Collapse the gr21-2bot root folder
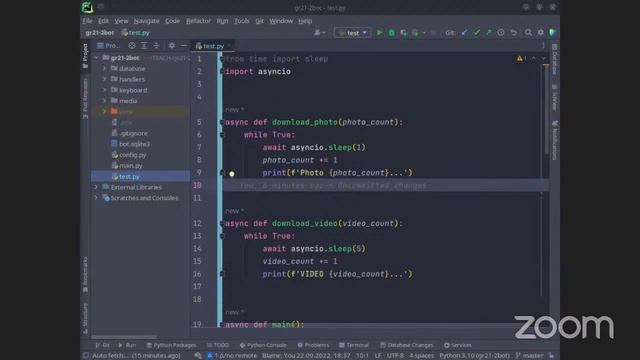Image resolution: width=640 pixels, height=360 pixels. tap(96, 58)
